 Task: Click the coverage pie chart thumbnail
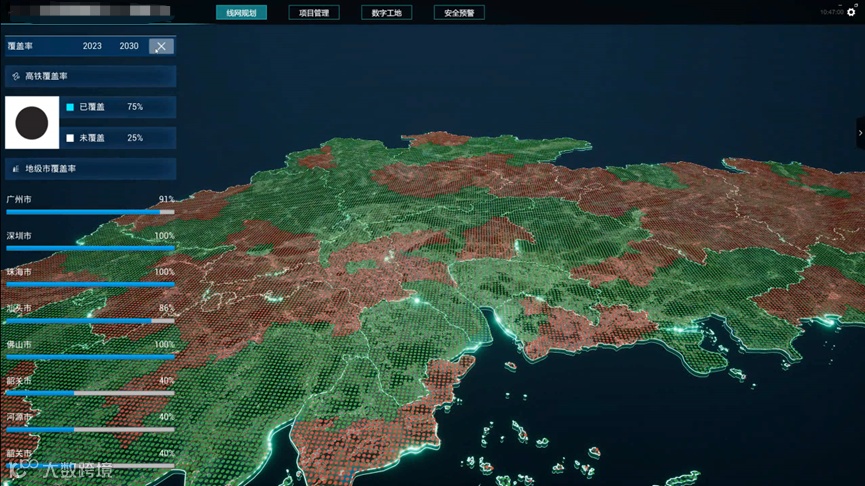click(32, 122)
